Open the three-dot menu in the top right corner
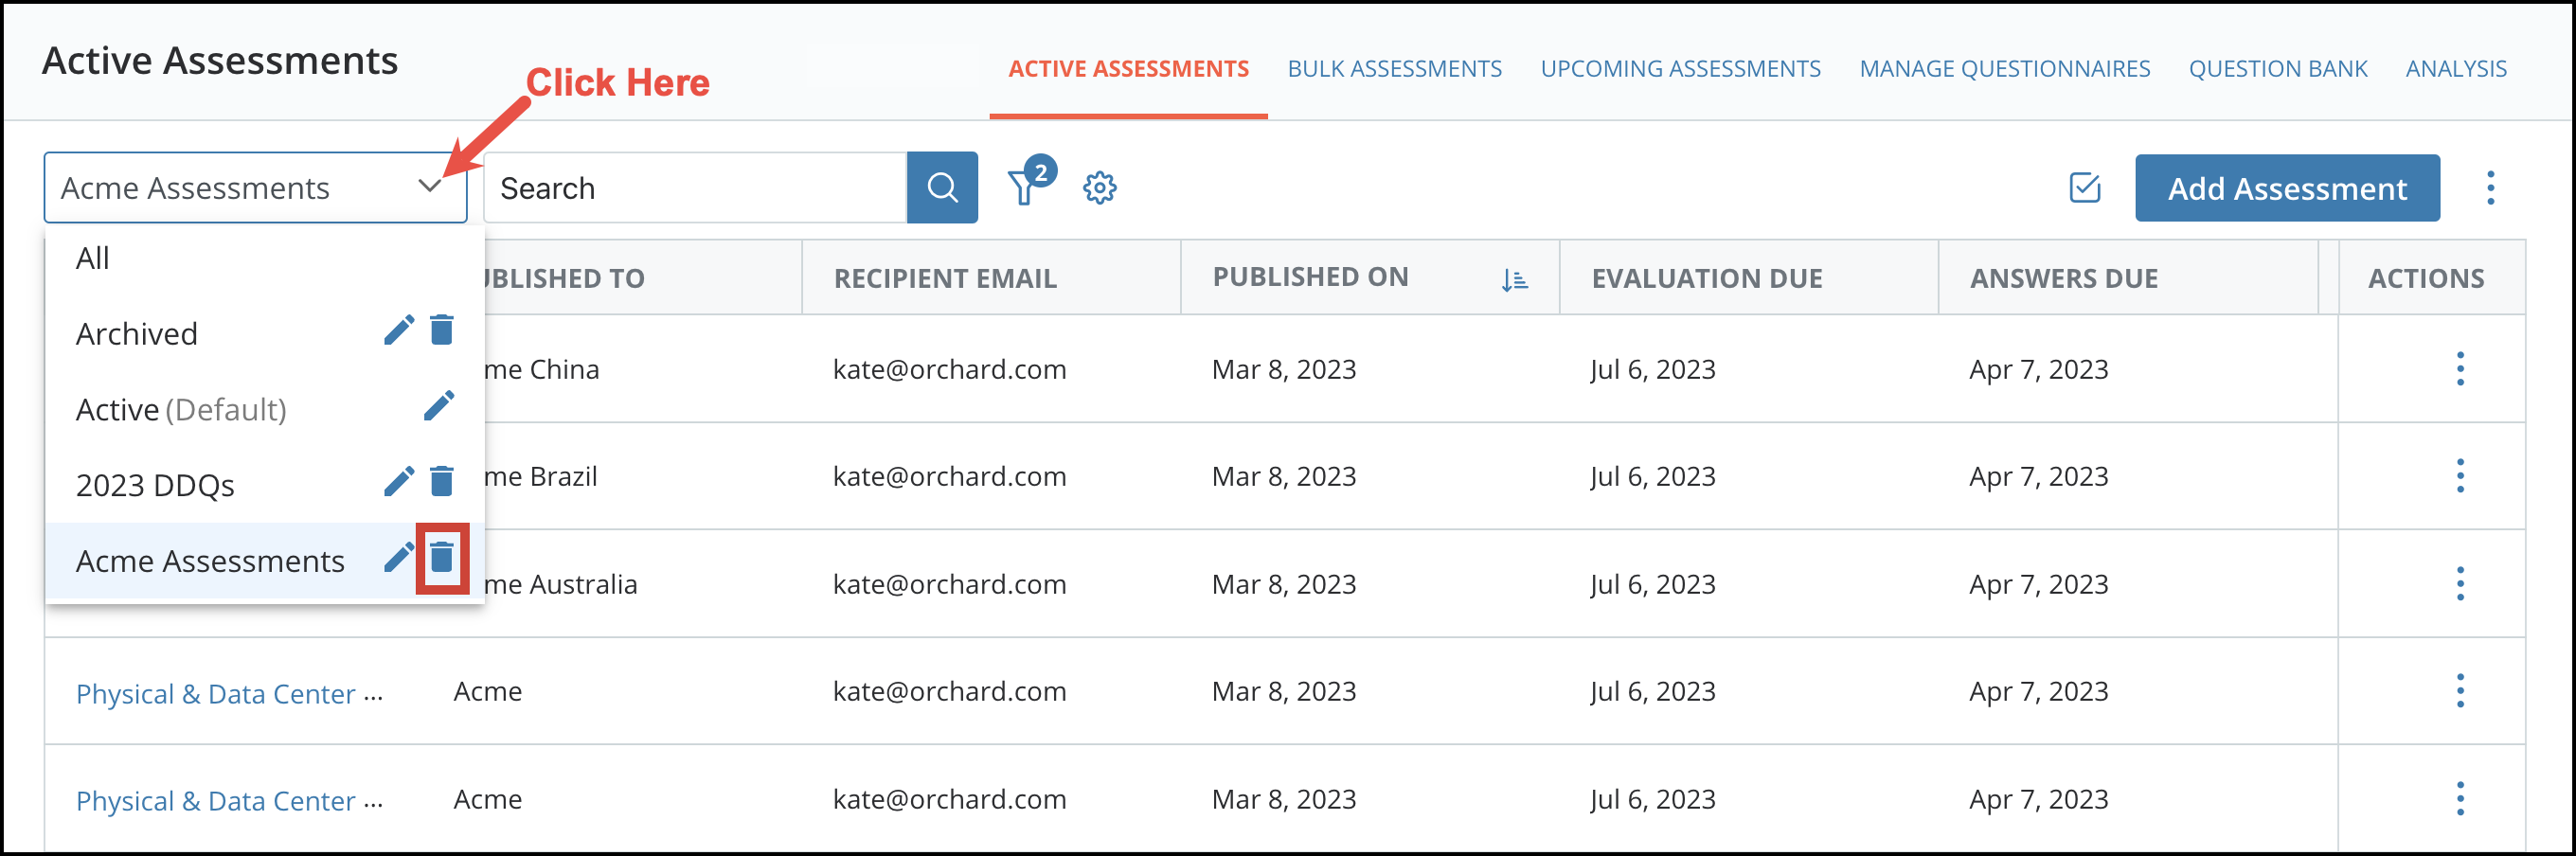 2491,188
